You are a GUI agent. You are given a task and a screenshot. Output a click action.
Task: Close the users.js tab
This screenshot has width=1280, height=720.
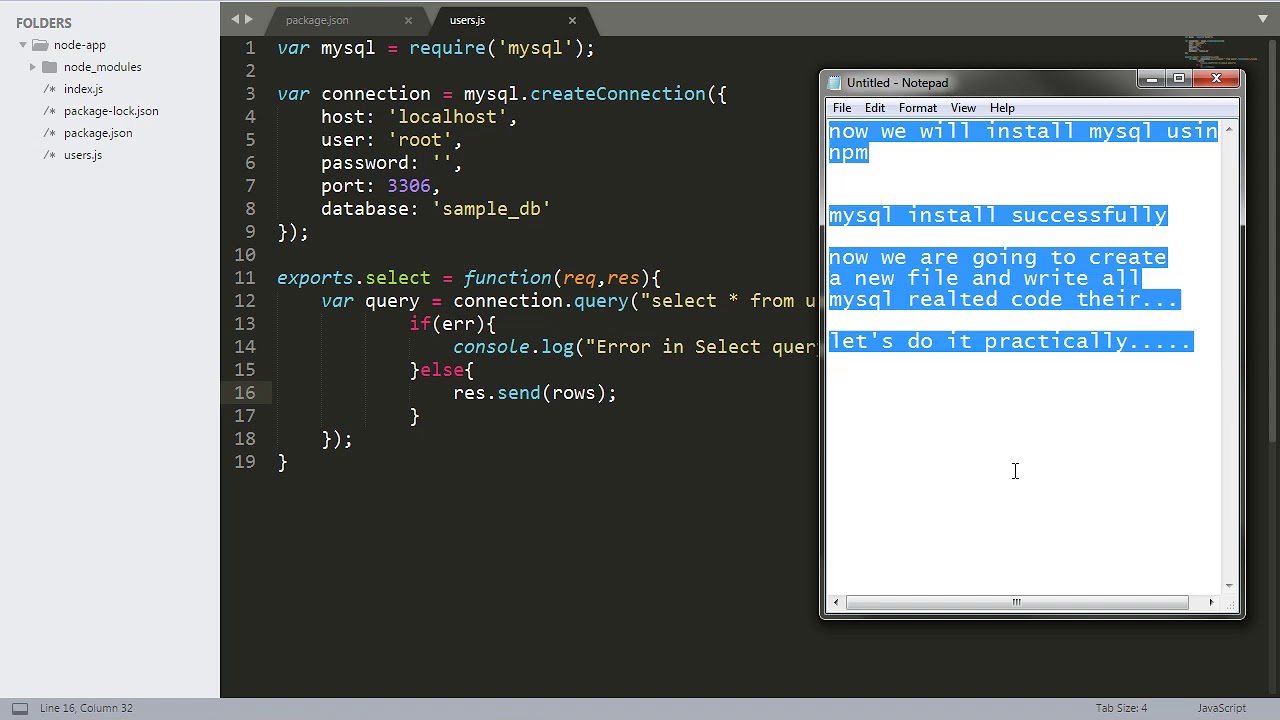pos(572,20)
